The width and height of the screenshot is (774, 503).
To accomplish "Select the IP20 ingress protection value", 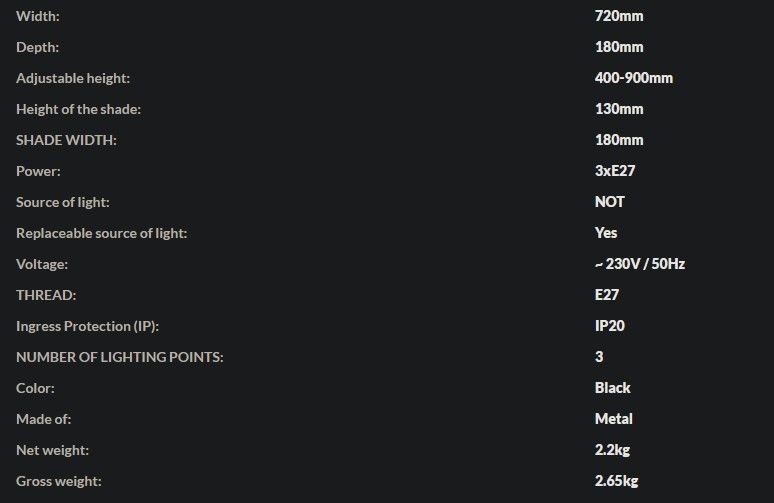I will click(x=610, y=326).
